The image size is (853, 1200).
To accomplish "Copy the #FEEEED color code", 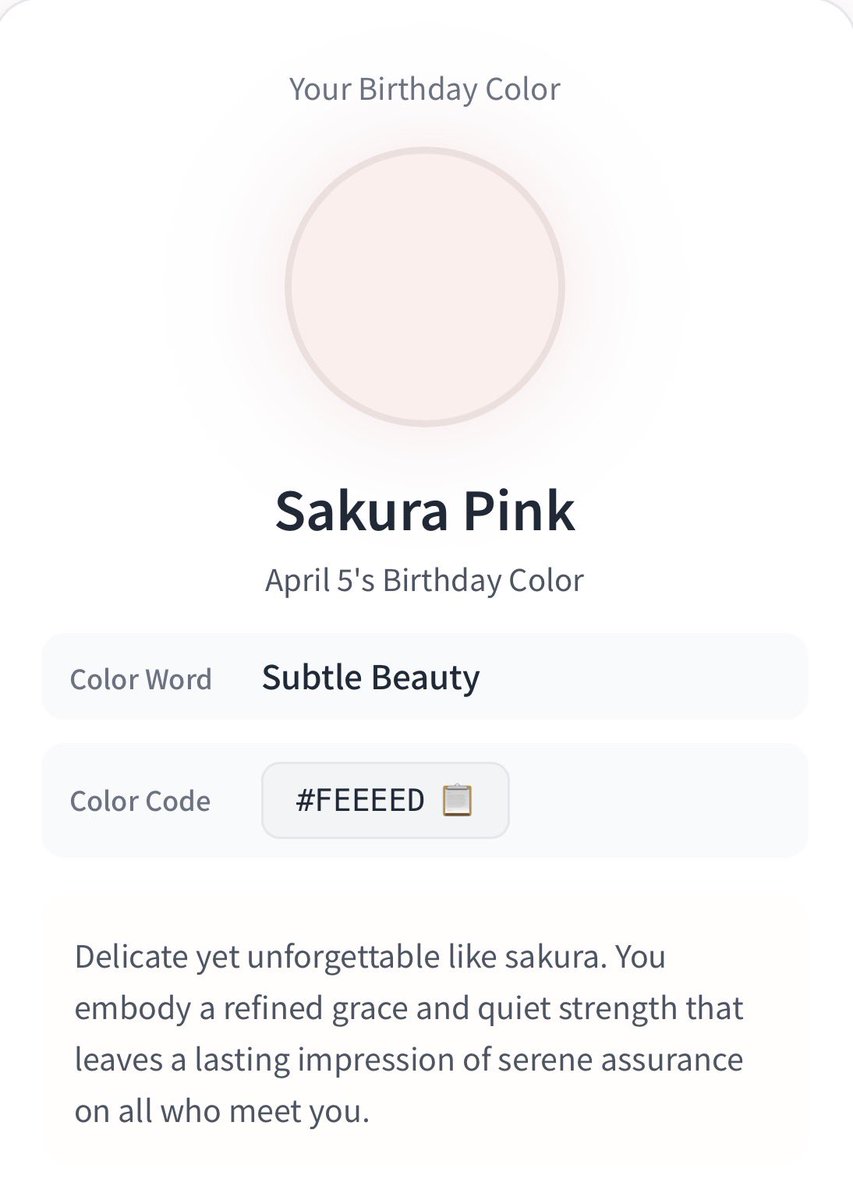I will (385, 800).
